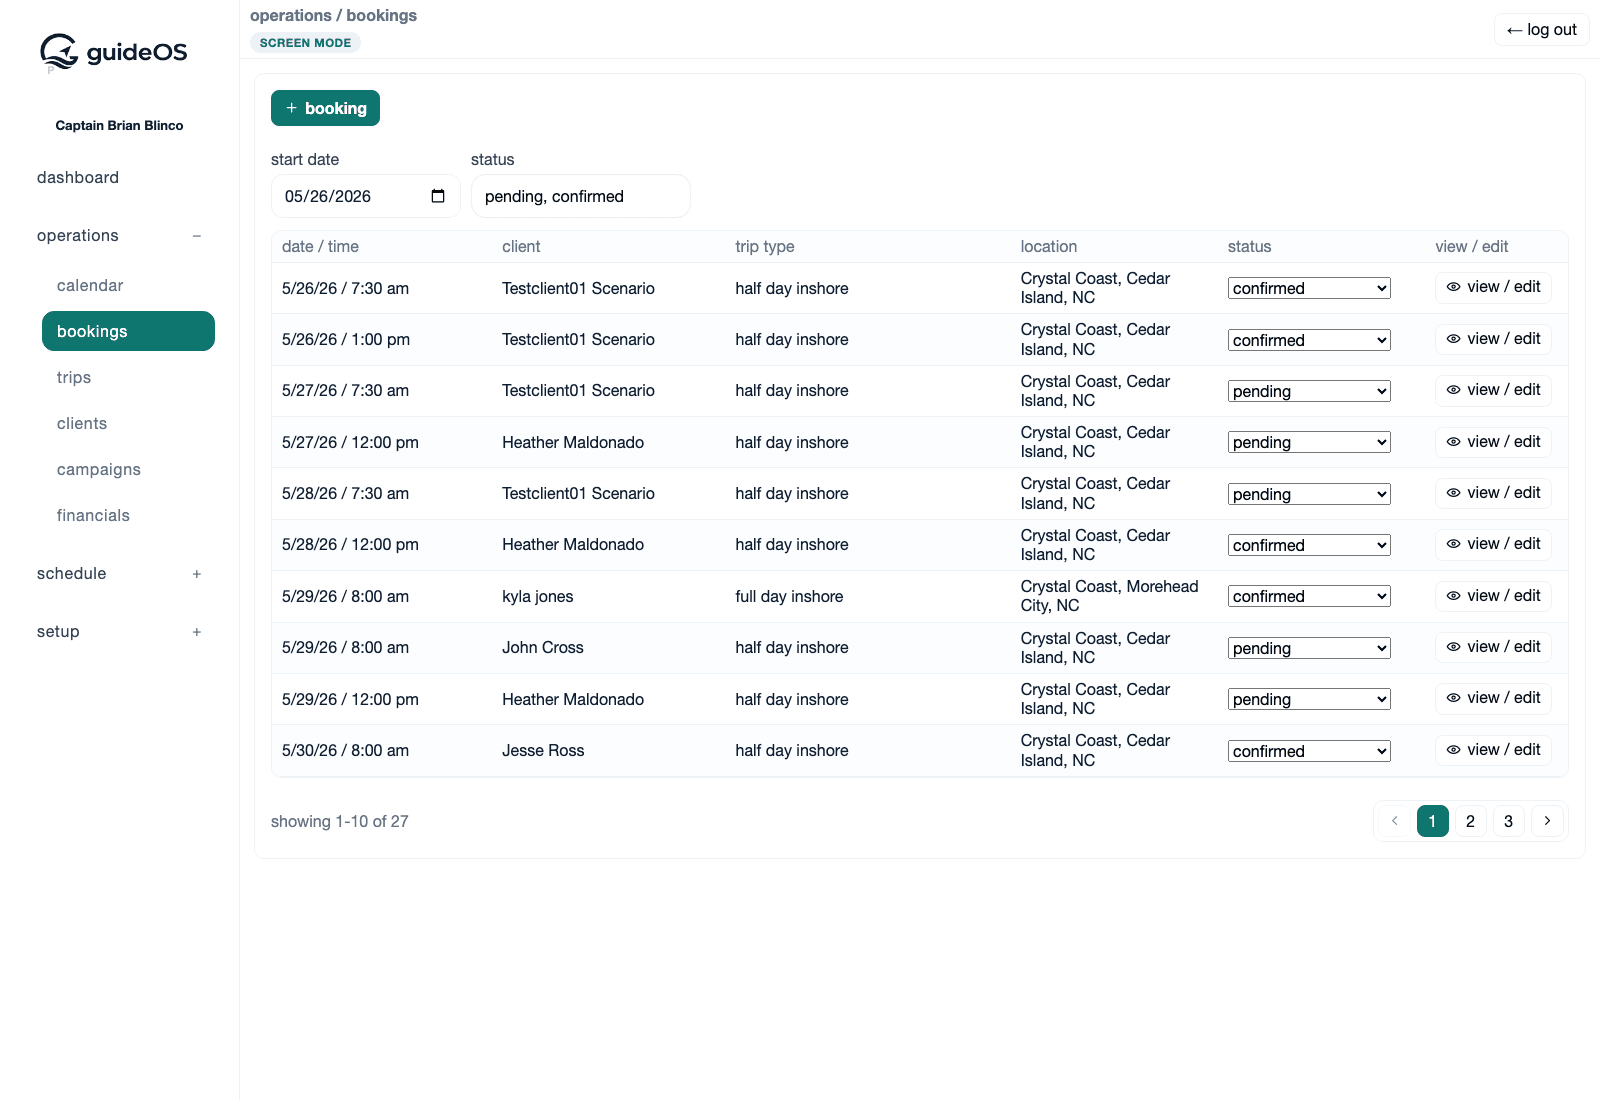Viewport: 1600px width, 1100px height.
Task: Click the log out button
Action: click(1541, 30)
